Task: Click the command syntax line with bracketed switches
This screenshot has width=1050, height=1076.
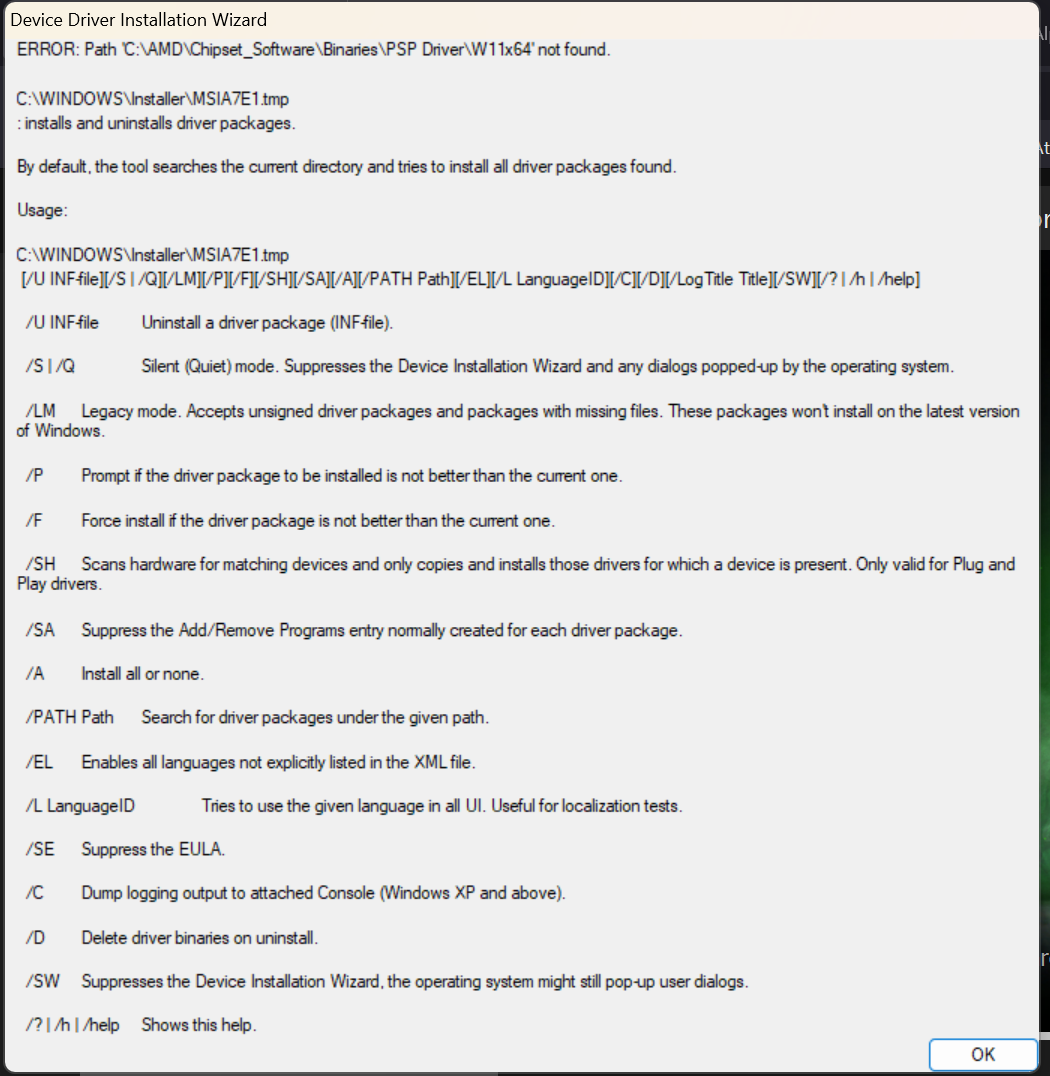Action: tap(471, 279)
